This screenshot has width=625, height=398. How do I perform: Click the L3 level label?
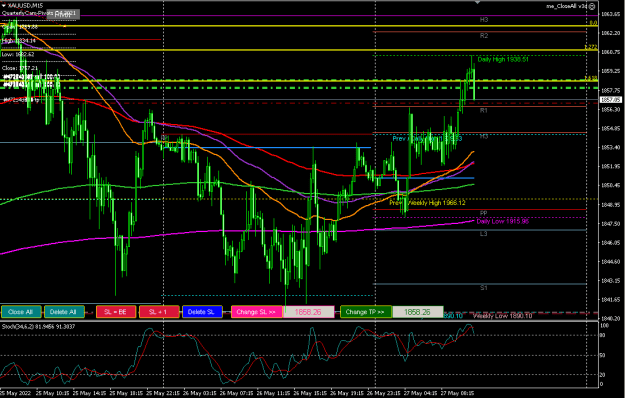[x=483, y=234]
